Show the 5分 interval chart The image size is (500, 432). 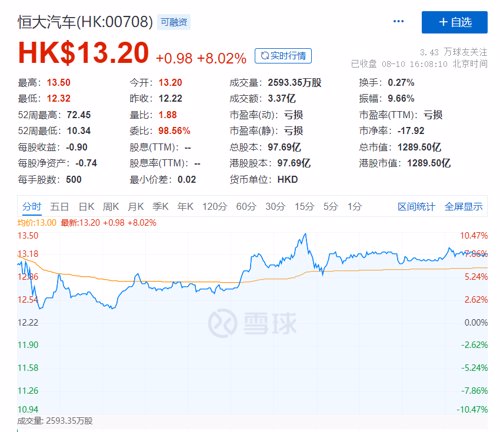pos(331,207)
